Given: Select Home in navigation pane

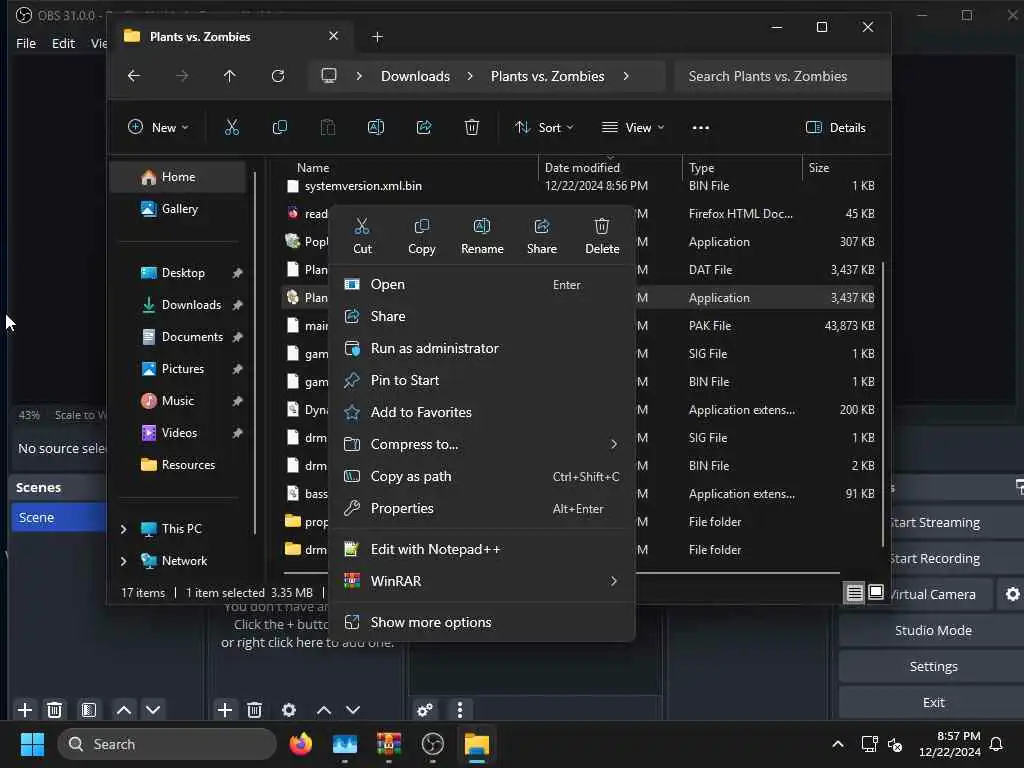Looking at the screenshot, I should click(x=178, y=177).
